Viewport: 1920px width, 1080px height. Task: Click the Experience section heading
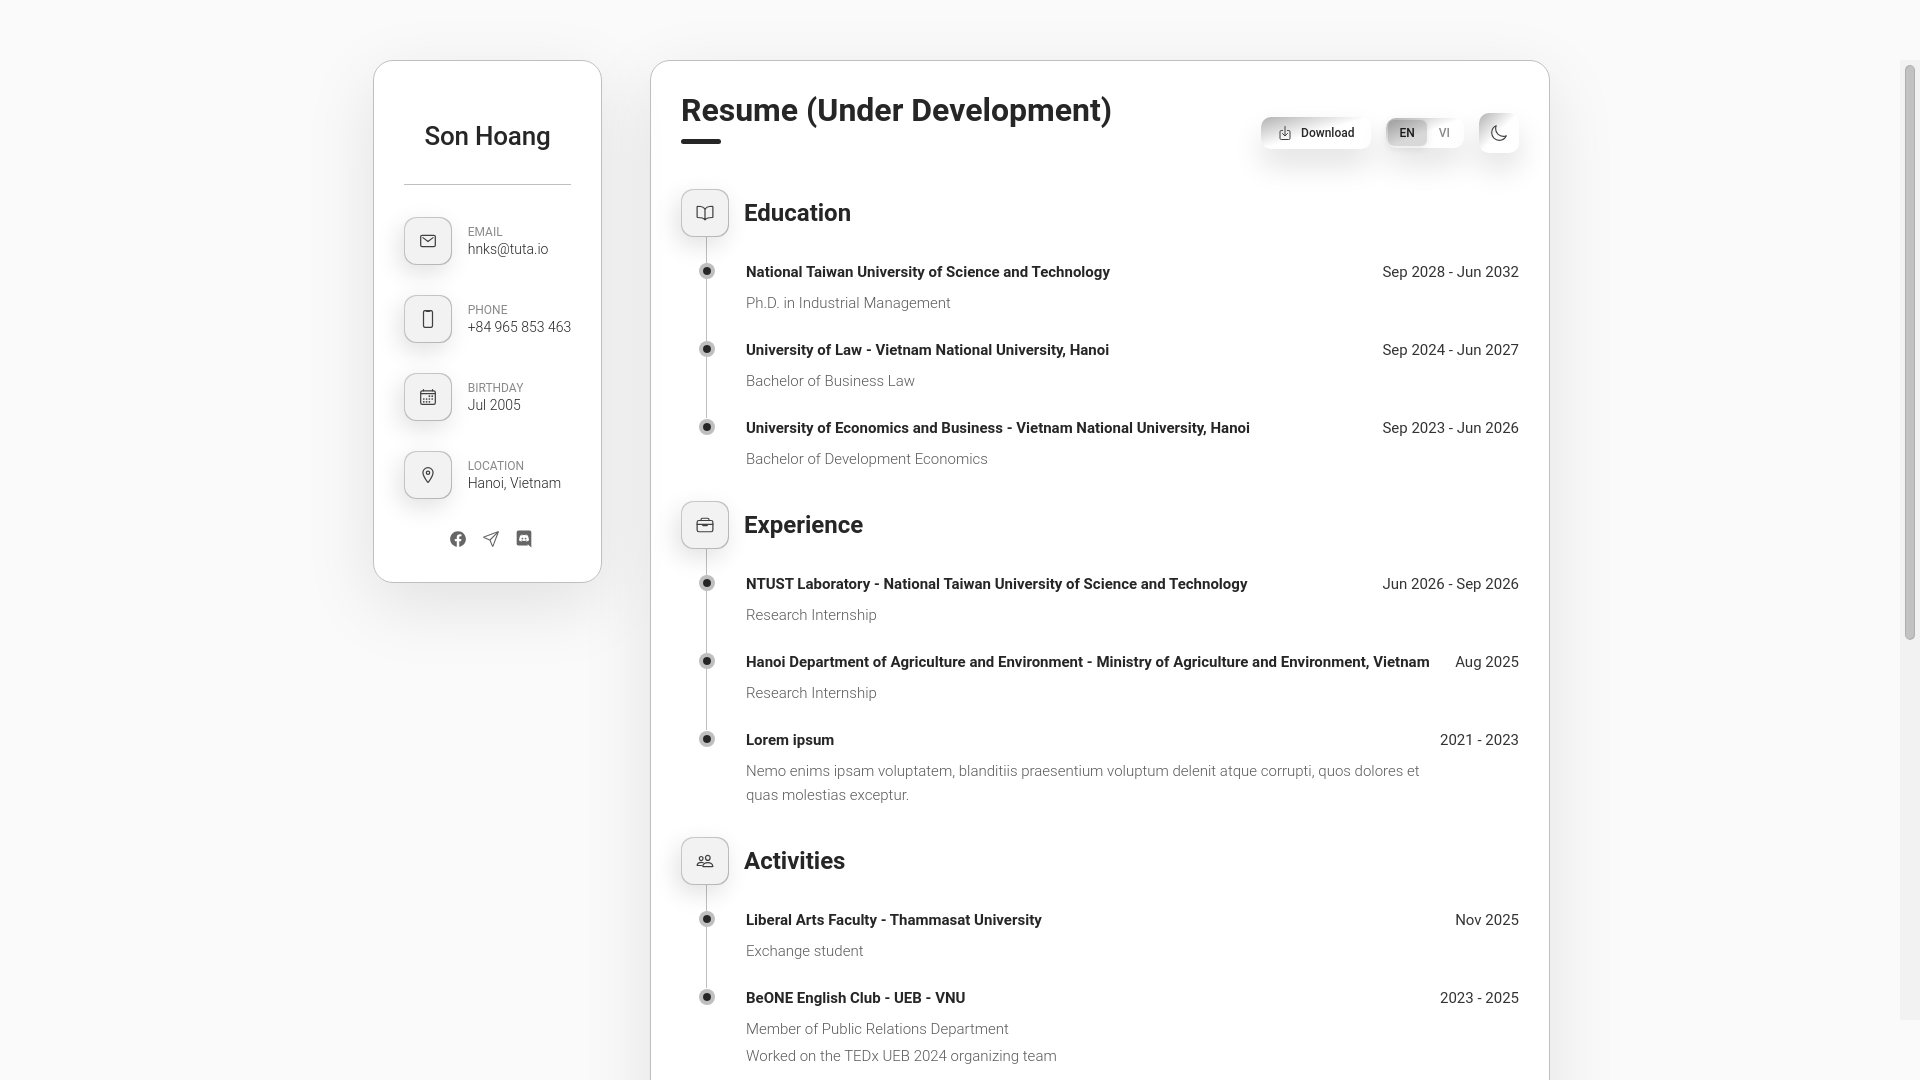[803, 525]
